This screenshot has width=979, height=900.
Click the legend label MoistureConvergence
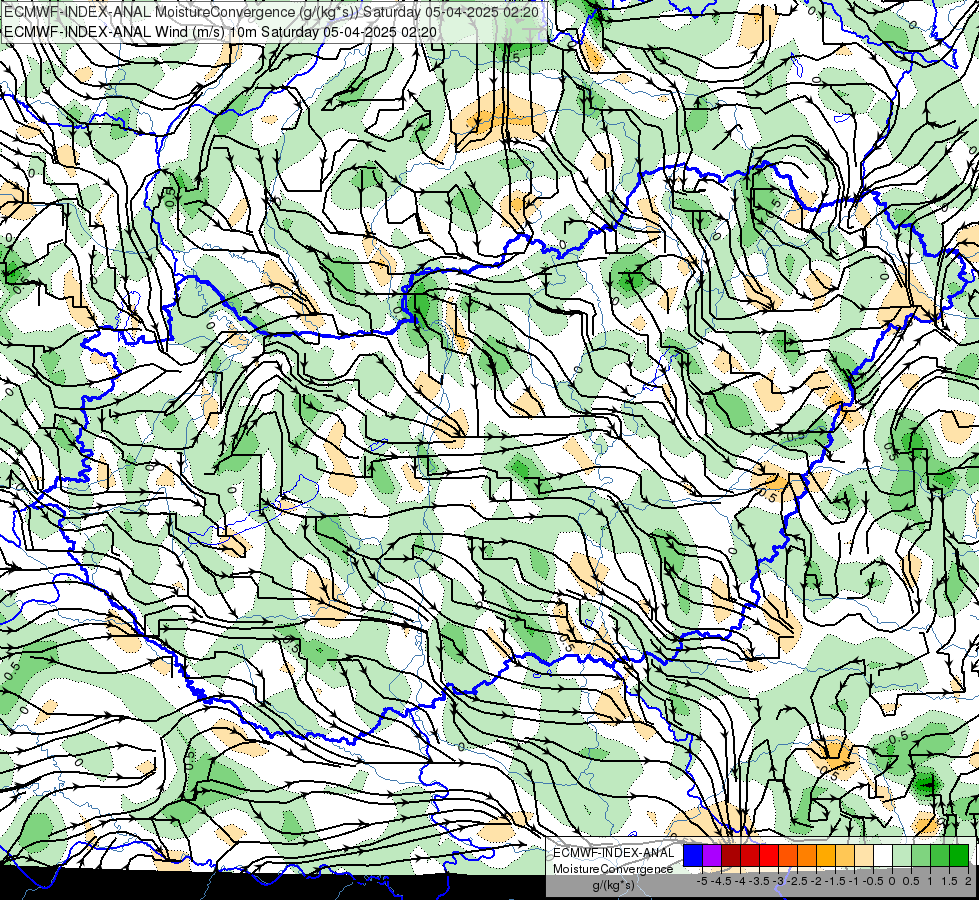click(613, 869)
